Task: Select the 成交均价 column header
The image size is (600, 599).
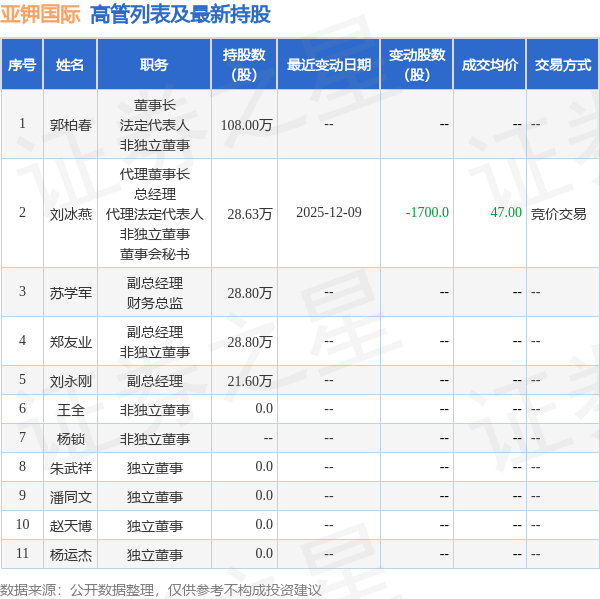Action: coord(490,65)
